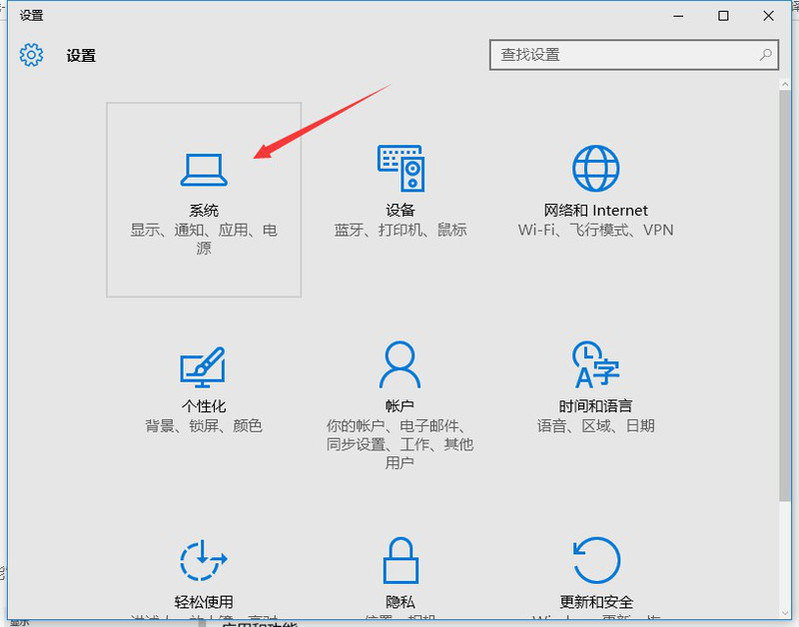The width and height of the screenshot is (799, 627).
Task: Click 显示、通知、应用、电源 description
Action: click(204, 239)
